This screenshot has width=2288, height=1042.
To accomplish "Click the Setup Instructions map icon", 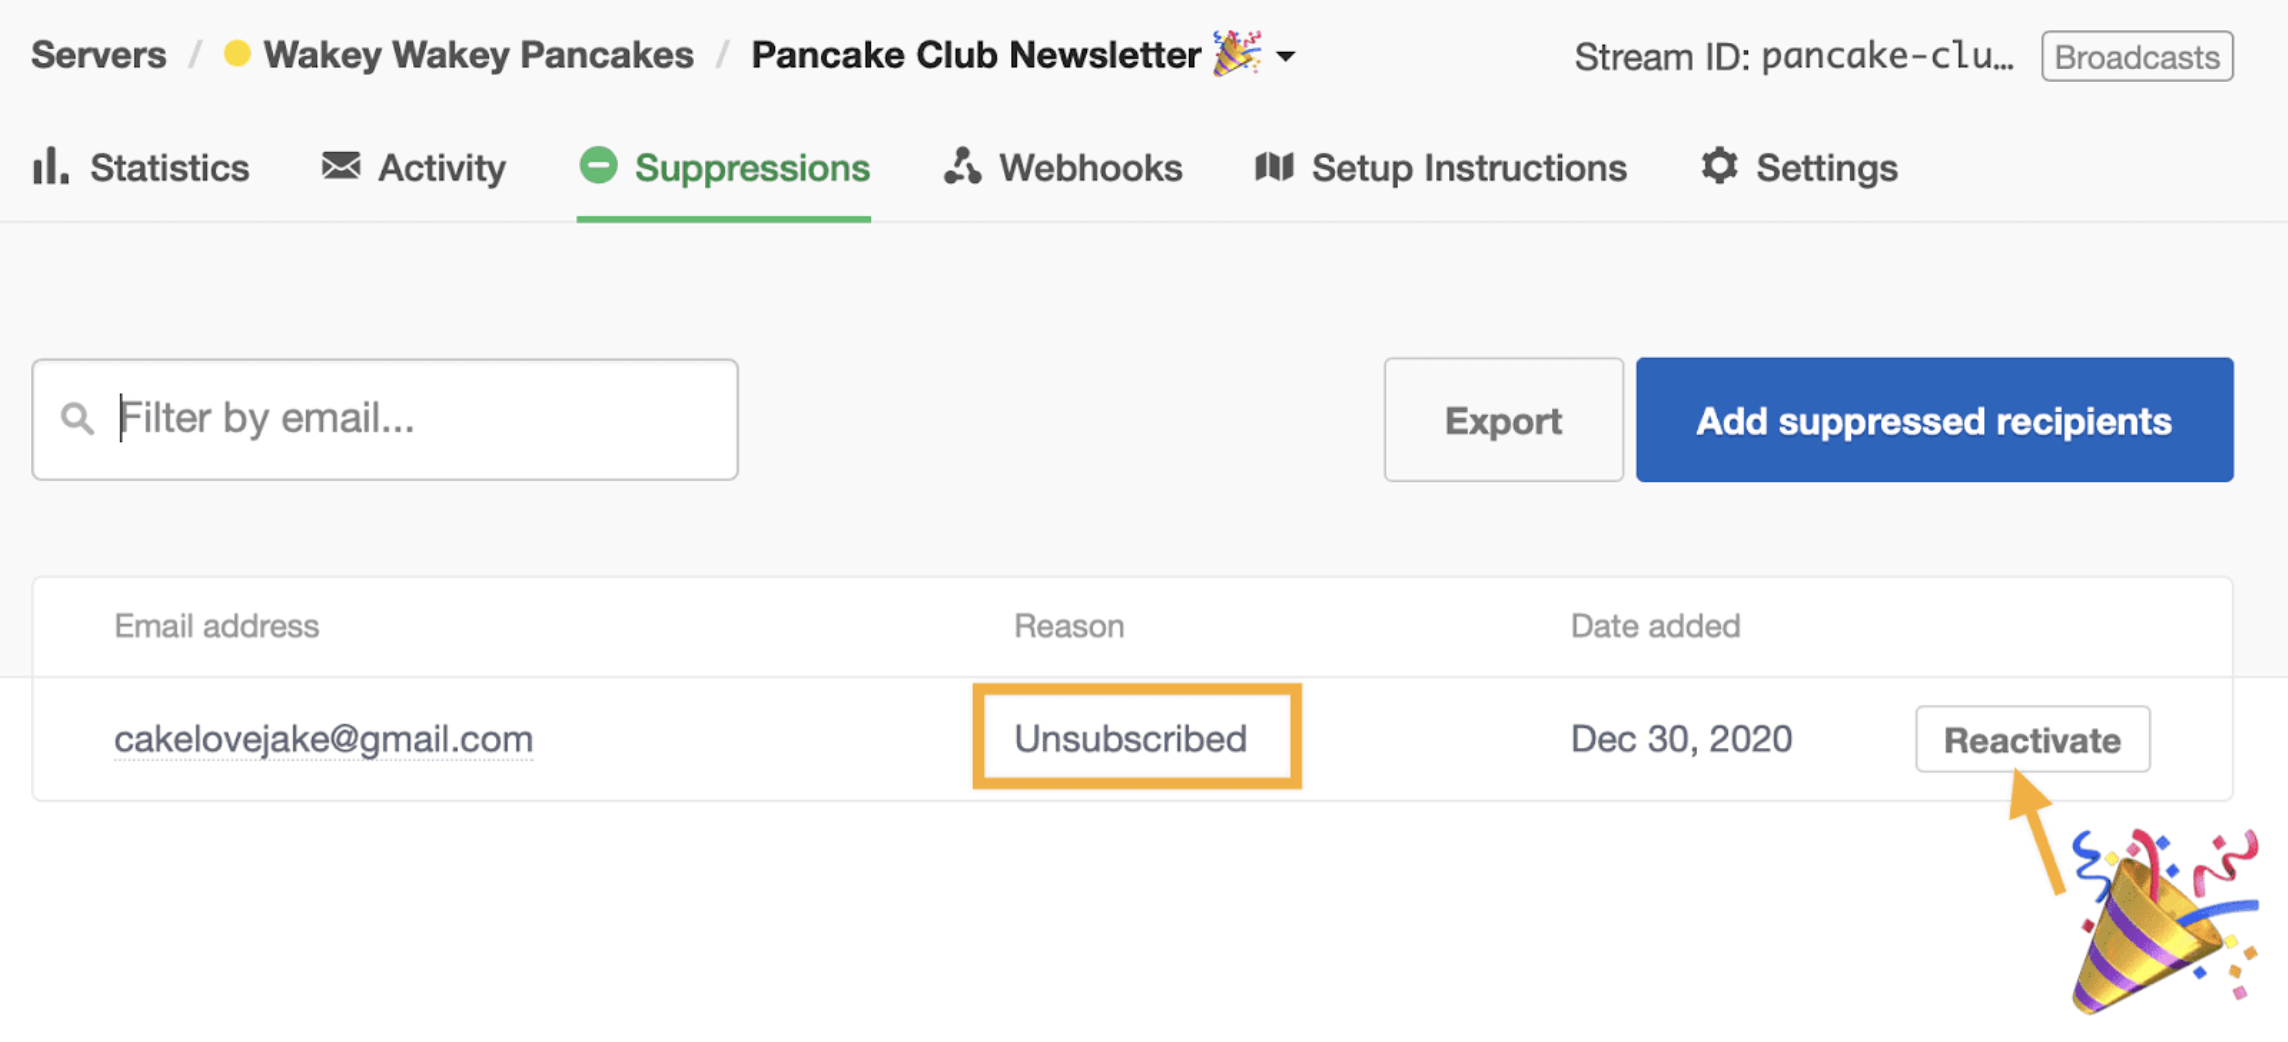I will pyautogui.click(x=1274, y=166).
